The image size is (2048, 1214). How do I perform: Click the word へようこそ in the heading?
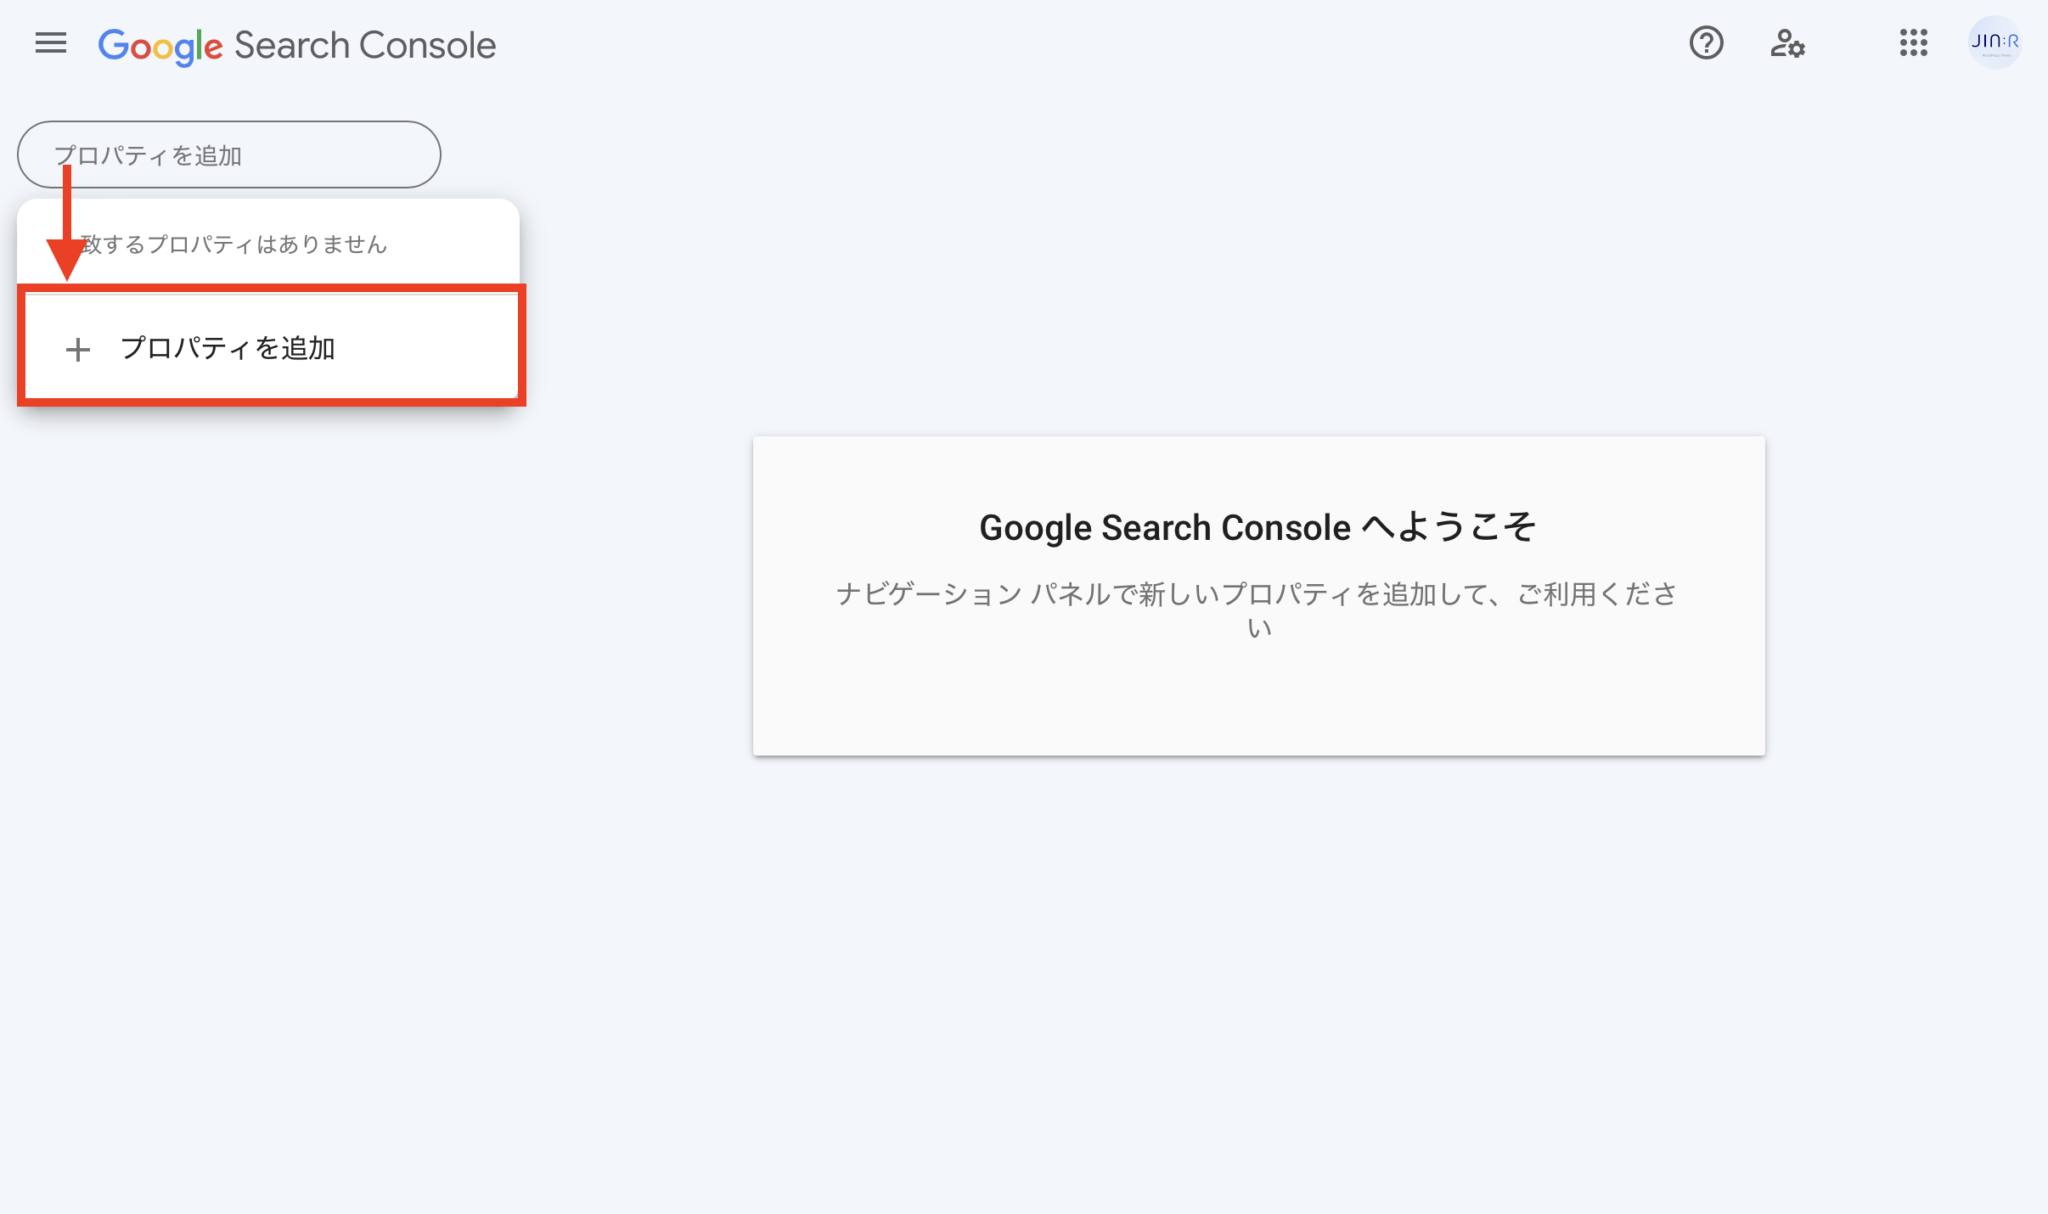(x=1448, y=527)
